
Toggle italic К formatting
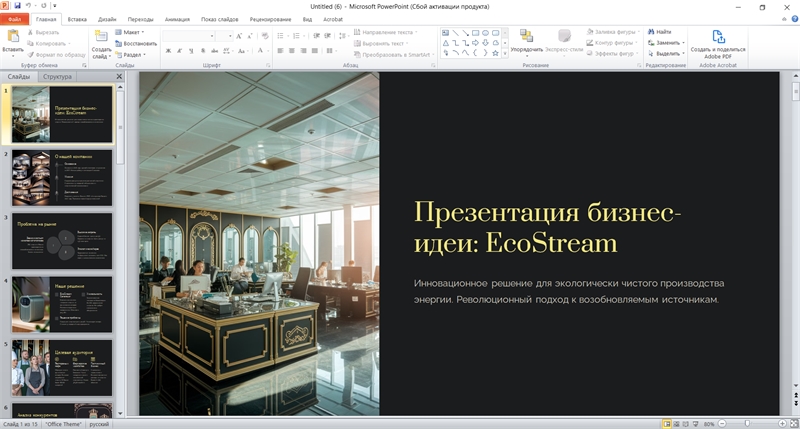[x=180, y=51]
